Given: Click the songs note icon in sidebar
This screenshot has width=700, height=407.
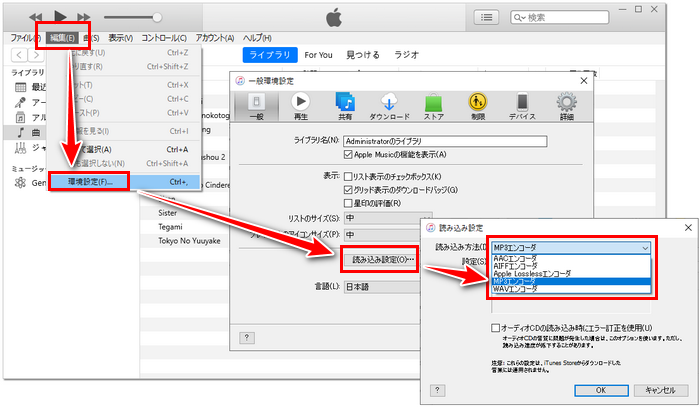Looking at the screenshot, I should click(21, 133).
